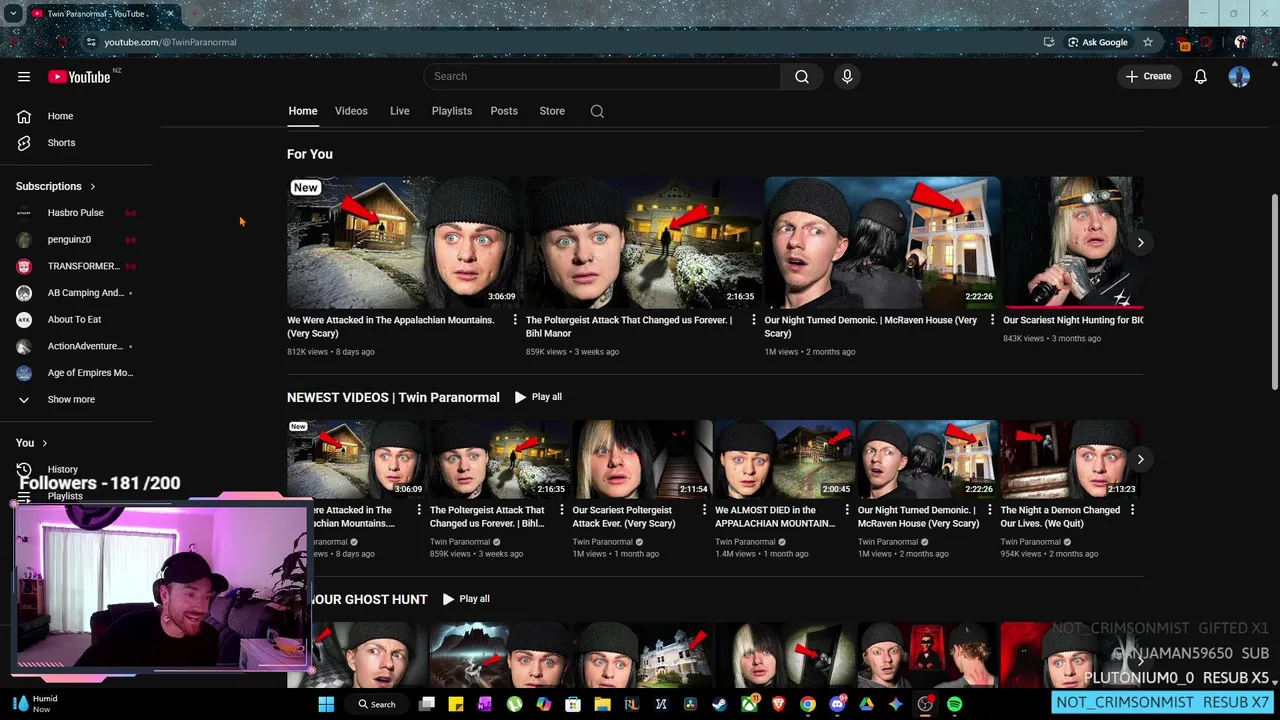Open Discord from the taskbar

point(837,704)
